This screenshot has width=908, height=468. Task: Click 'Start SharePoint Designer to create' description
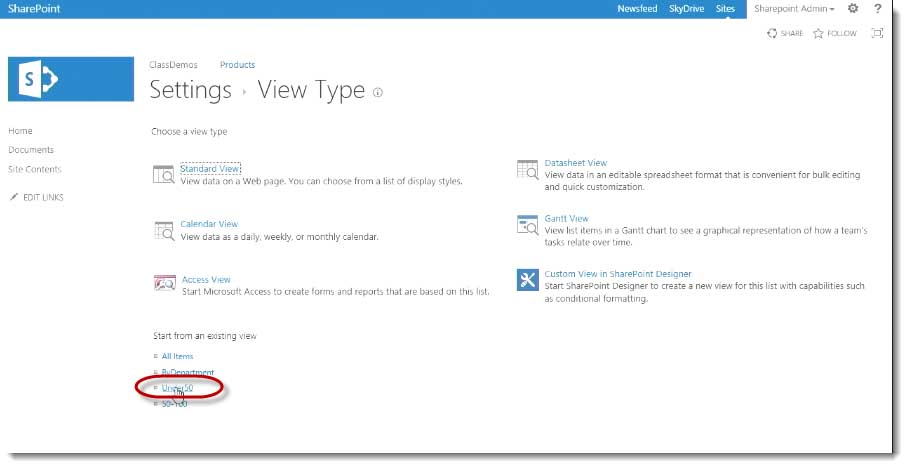coord(704,292)
